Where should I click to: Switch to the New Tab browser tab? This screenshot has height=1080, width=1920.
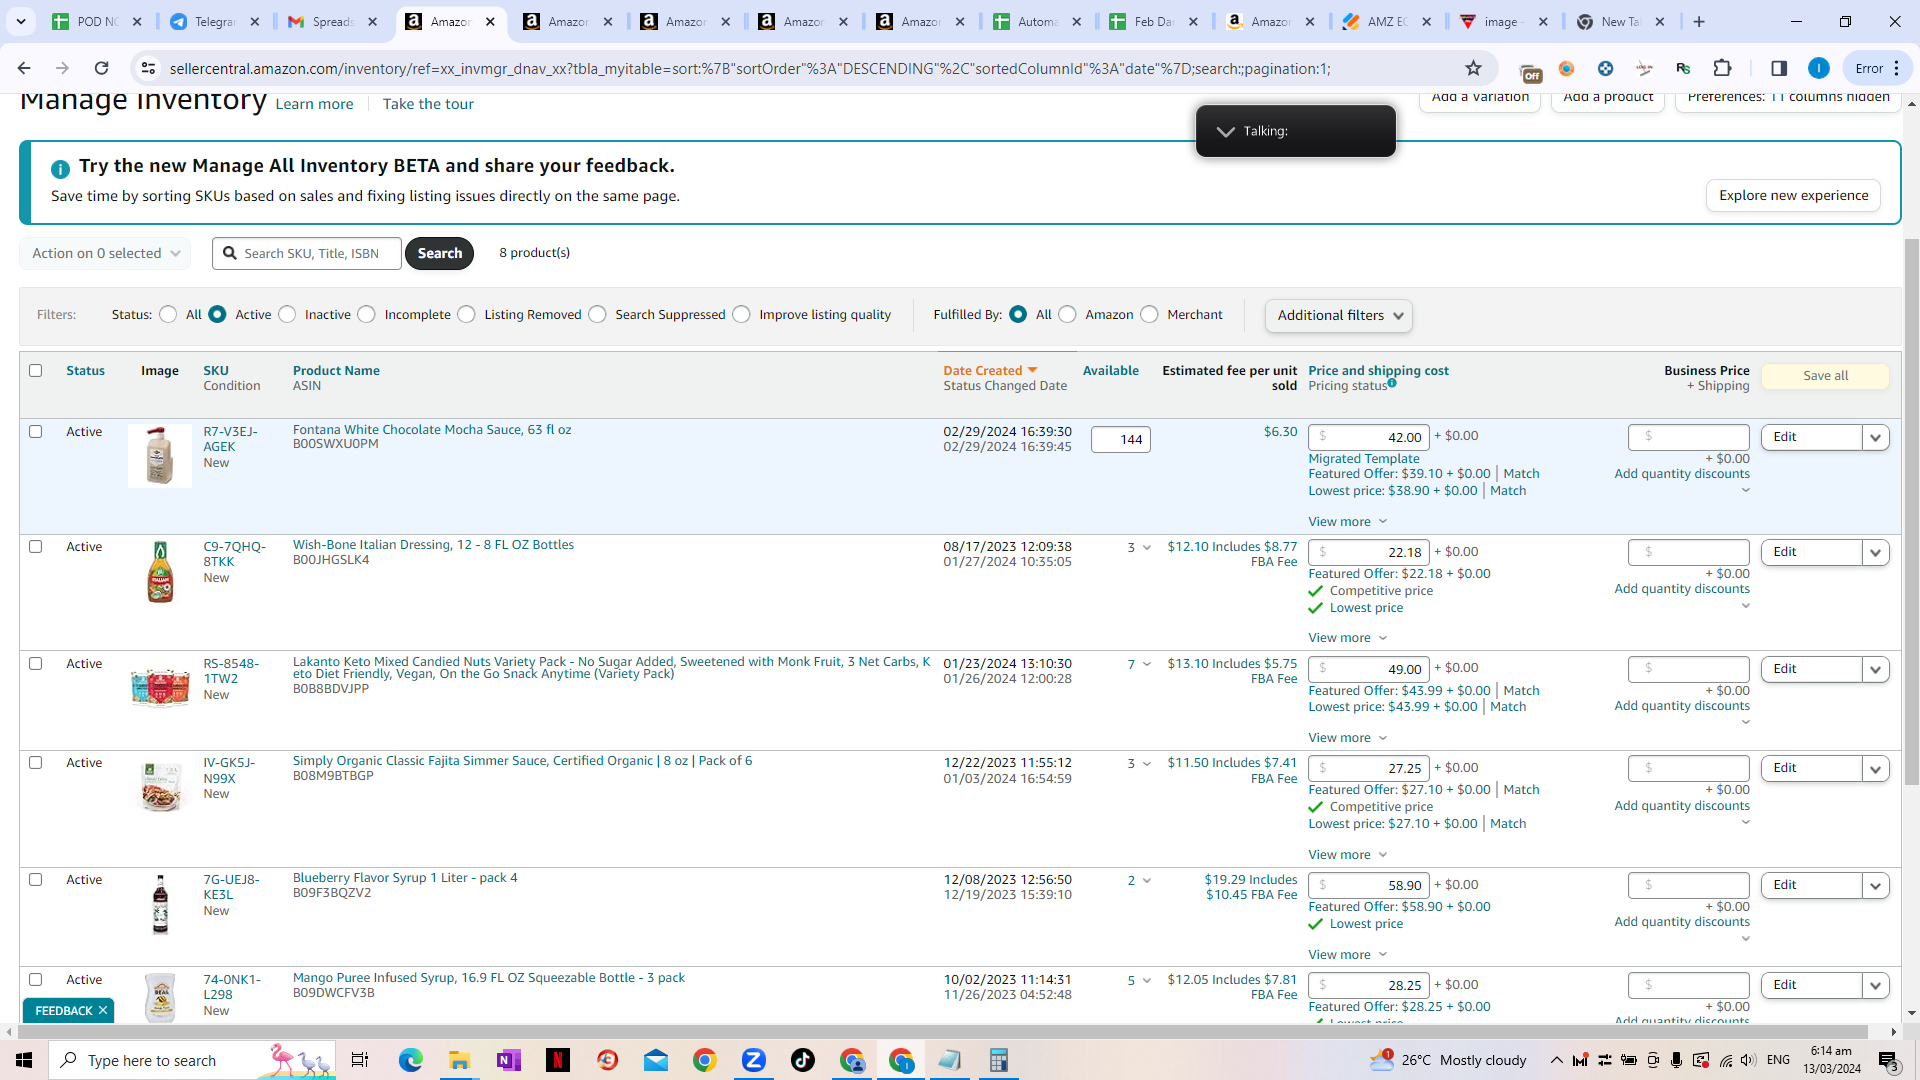pos(1623,21)
